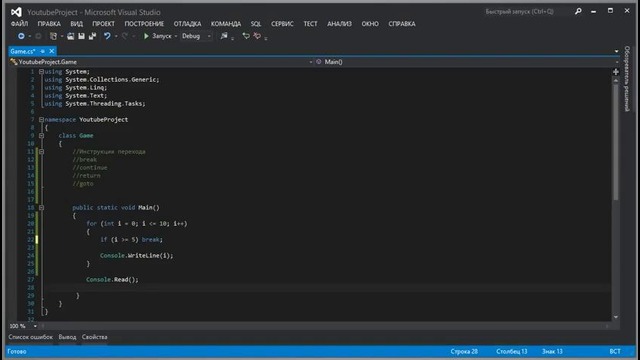Click the Redo toolbar icon
Image resolution: width=640 pixels, height=360 pixels.
pyautogui.click(x=125, y=36)
